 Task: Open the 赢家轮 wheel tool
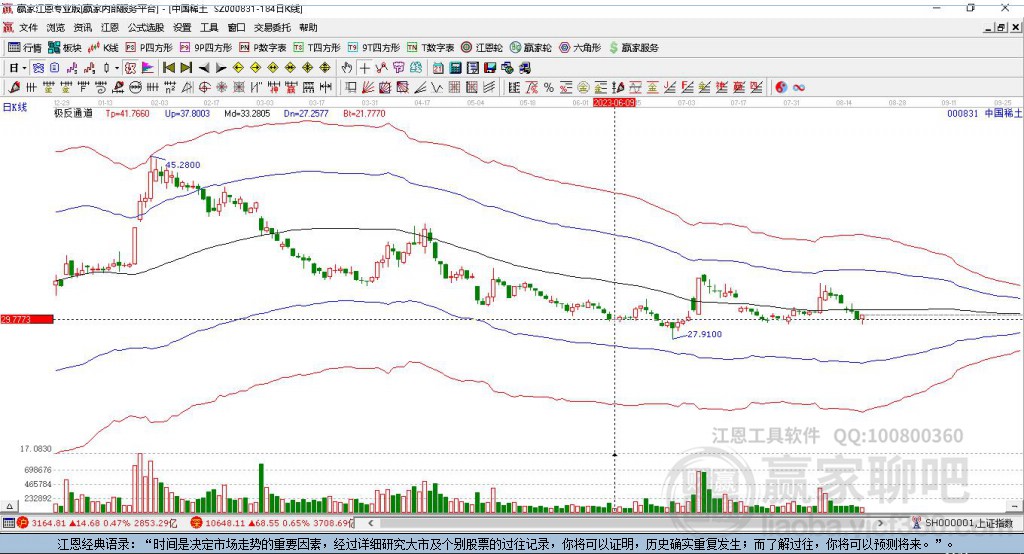point(530,48)
